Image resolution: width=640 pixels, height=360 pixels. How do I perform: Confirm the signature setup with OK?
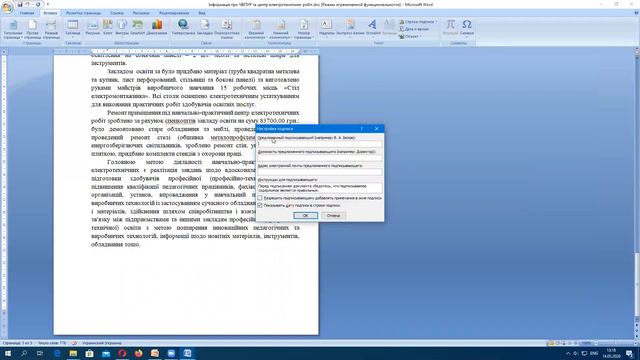coord(305,215)
